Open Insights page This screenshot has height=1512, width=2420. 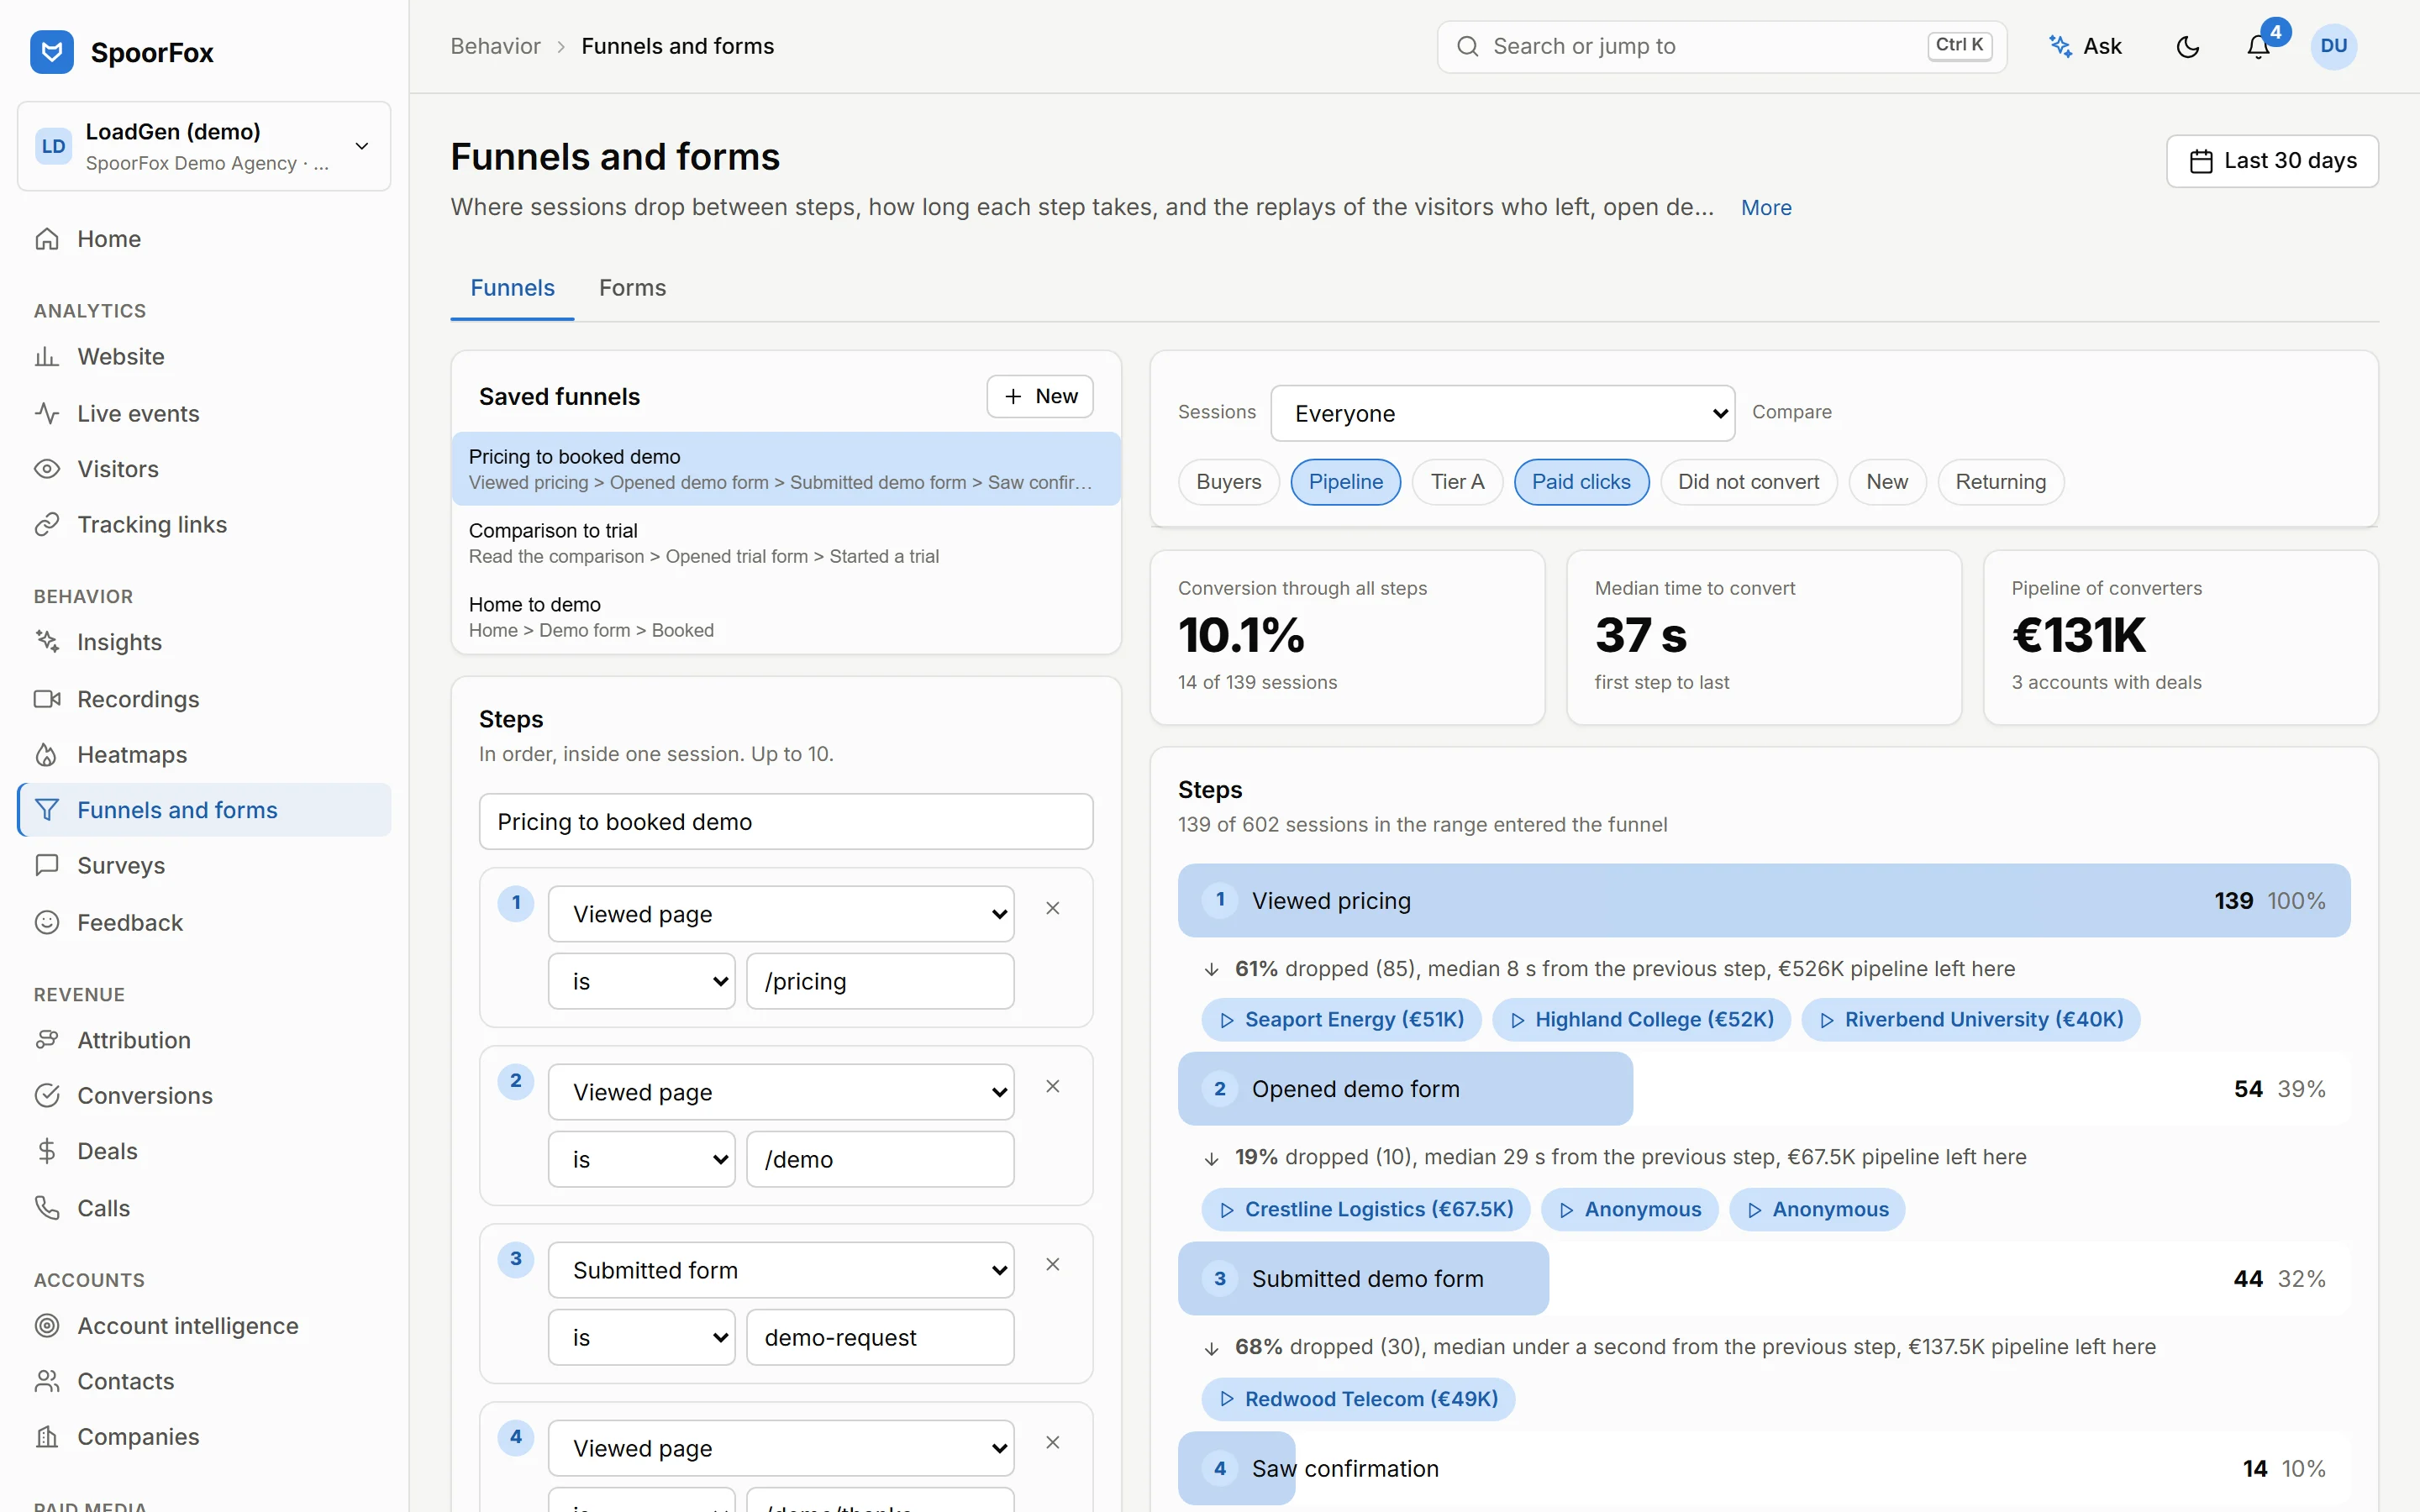204,642
